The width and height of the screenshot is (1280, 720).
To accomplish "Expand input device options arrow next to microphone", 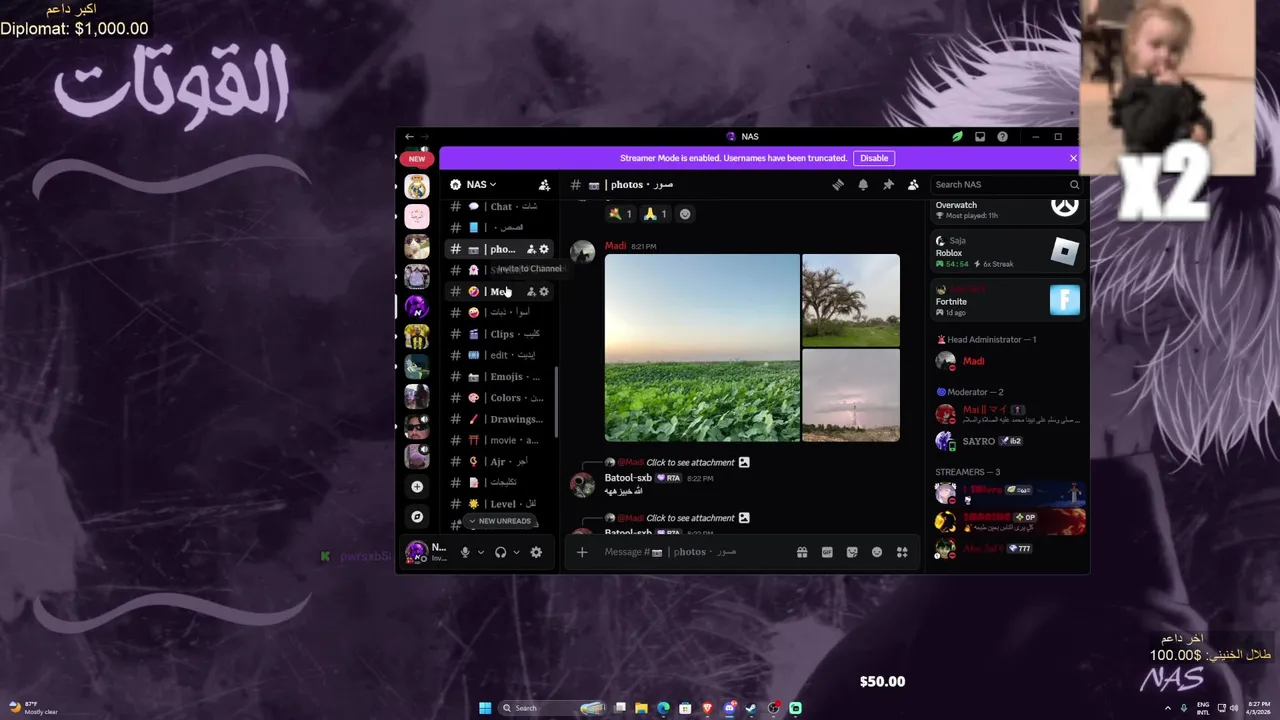I will (481, 552).
